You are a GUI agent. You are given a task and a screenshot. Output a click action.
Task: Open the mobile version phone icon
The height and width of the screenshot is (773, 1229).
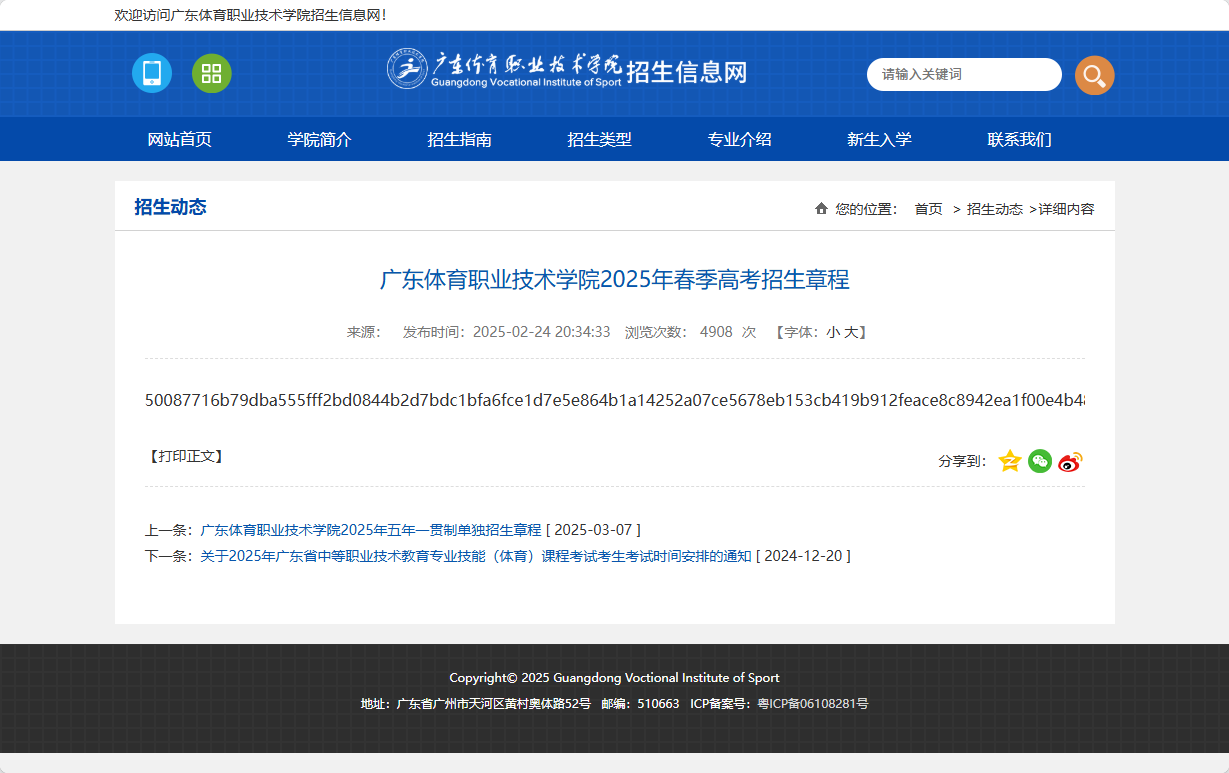(151, 73)
